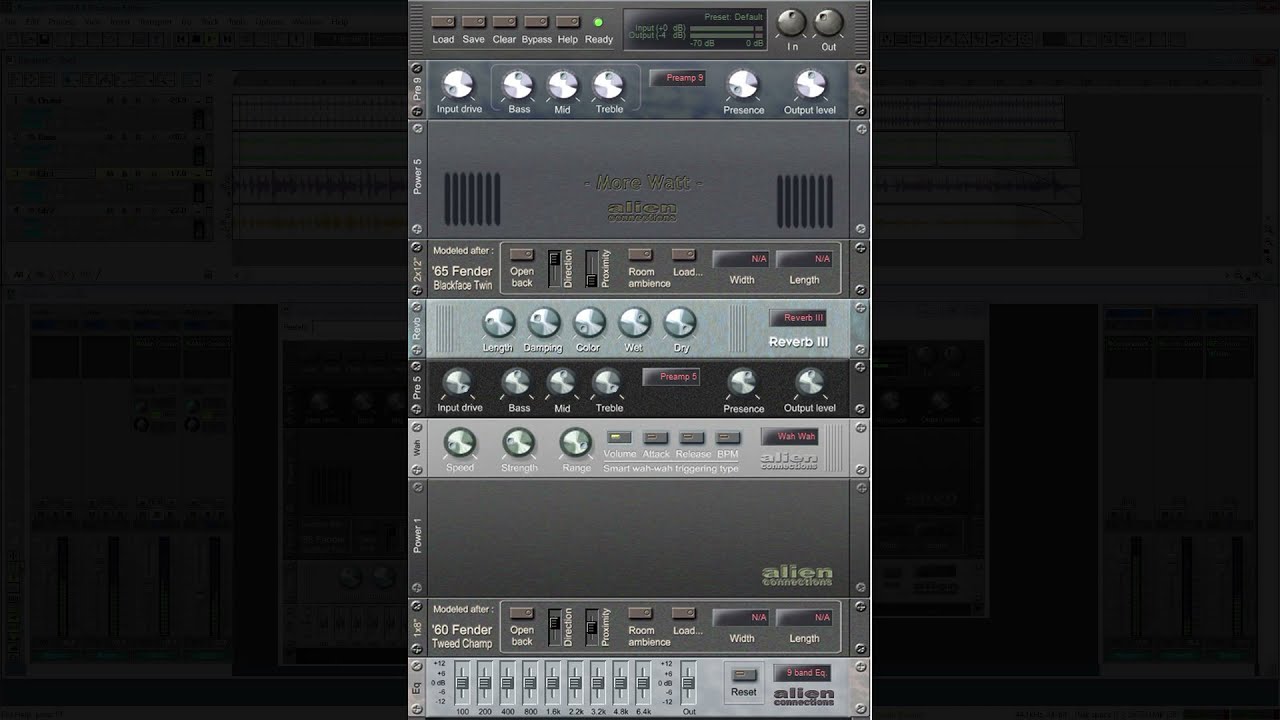Click the Pre 5 Treble knob
Image resolution: width=1280 pixels, height=720 pixels.
pyautogui.click(x=607, y=383)
